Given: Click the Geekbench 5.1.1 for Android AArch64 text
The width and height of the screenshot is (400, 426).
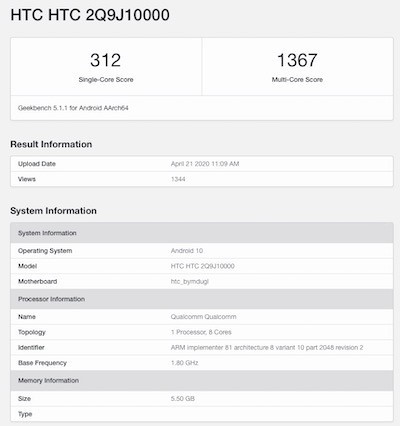Looking at the screenshot, I should 73,108.
